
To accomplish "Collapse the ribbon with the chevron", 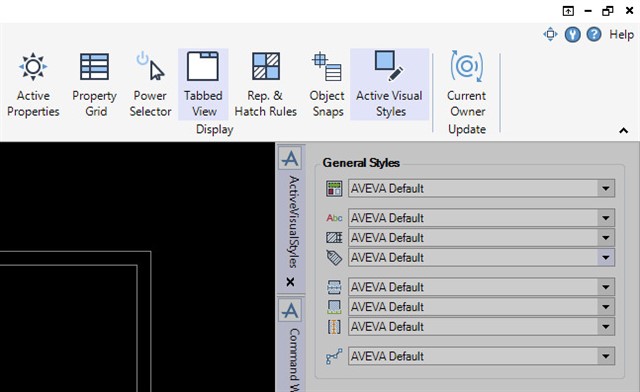I will point(623,131).
